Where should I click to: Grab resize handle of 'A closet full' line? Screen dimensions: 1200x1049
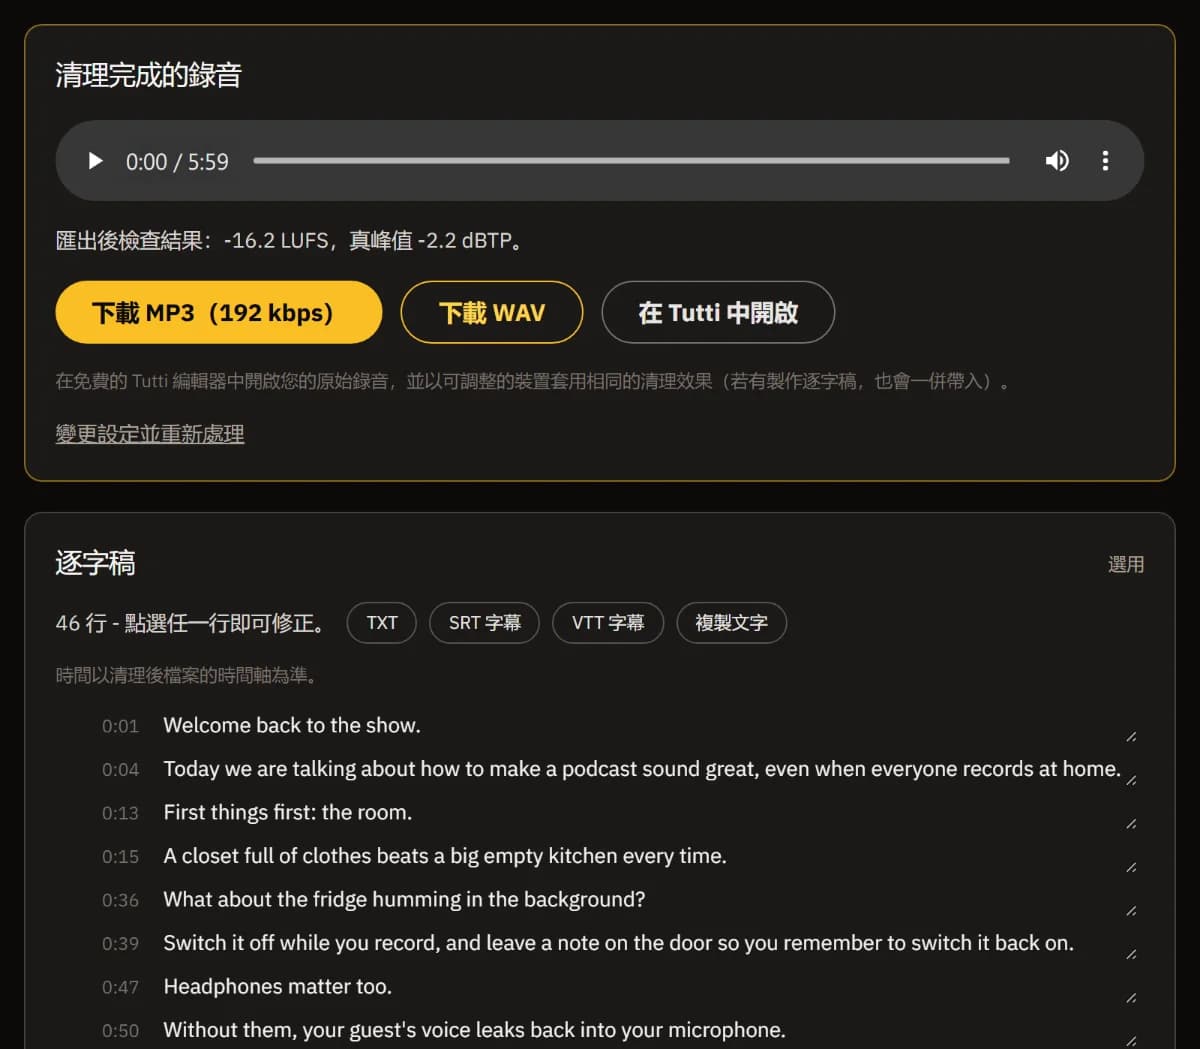[1131, 867]
